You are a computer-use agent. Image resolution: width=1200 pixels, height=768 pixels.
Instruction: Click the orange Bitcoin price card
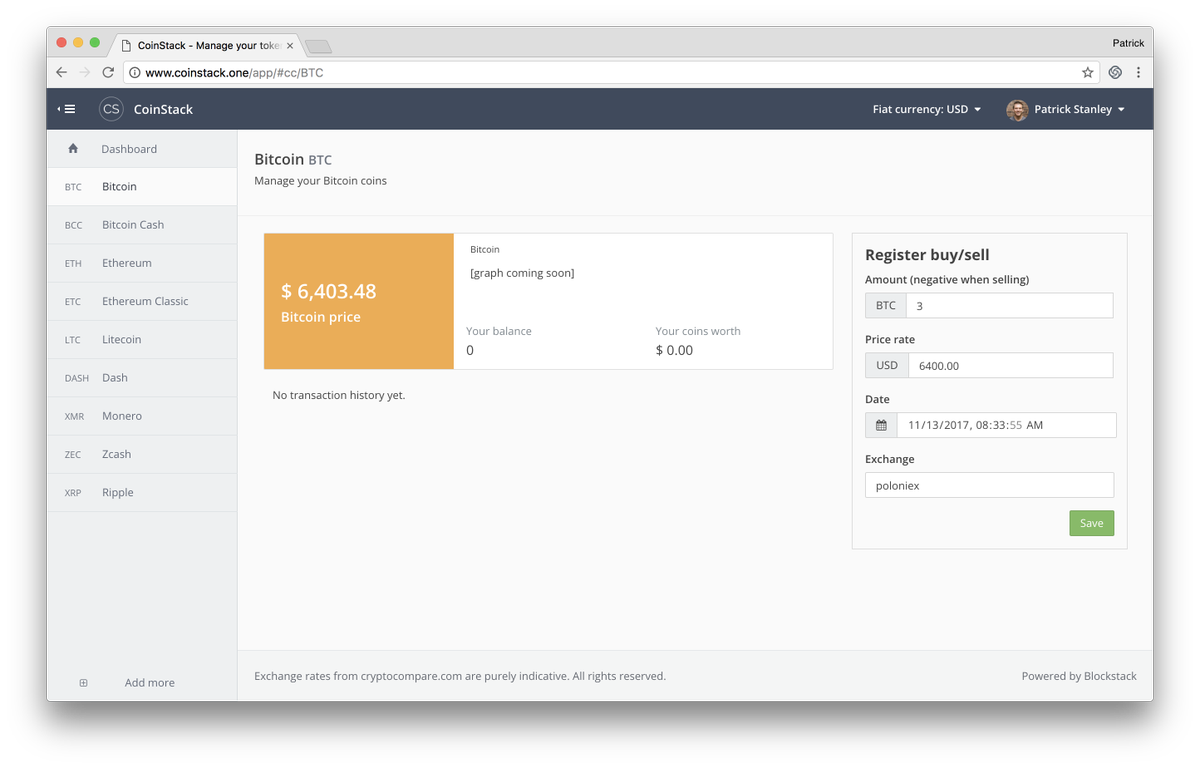click(x=359, y=301)
